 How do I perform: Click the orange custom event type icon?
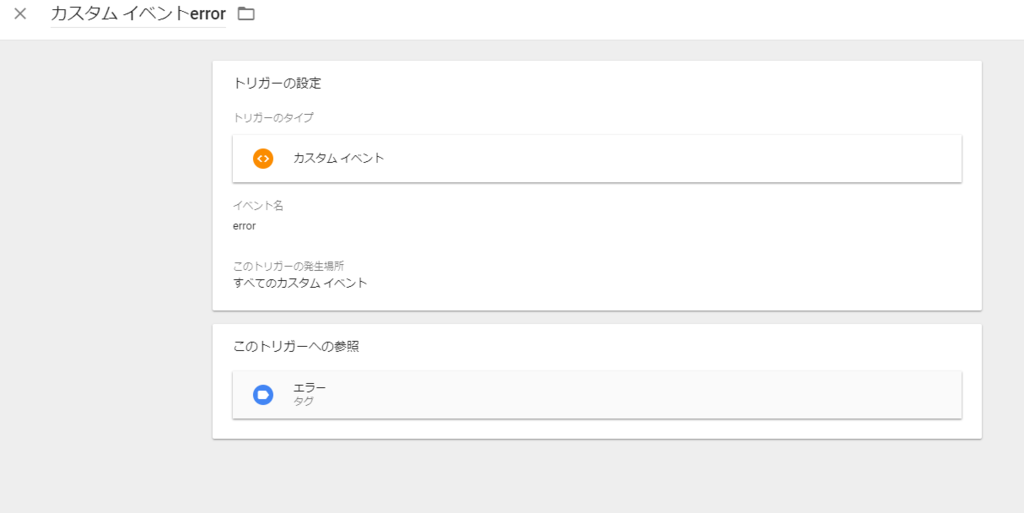point(263,158)
